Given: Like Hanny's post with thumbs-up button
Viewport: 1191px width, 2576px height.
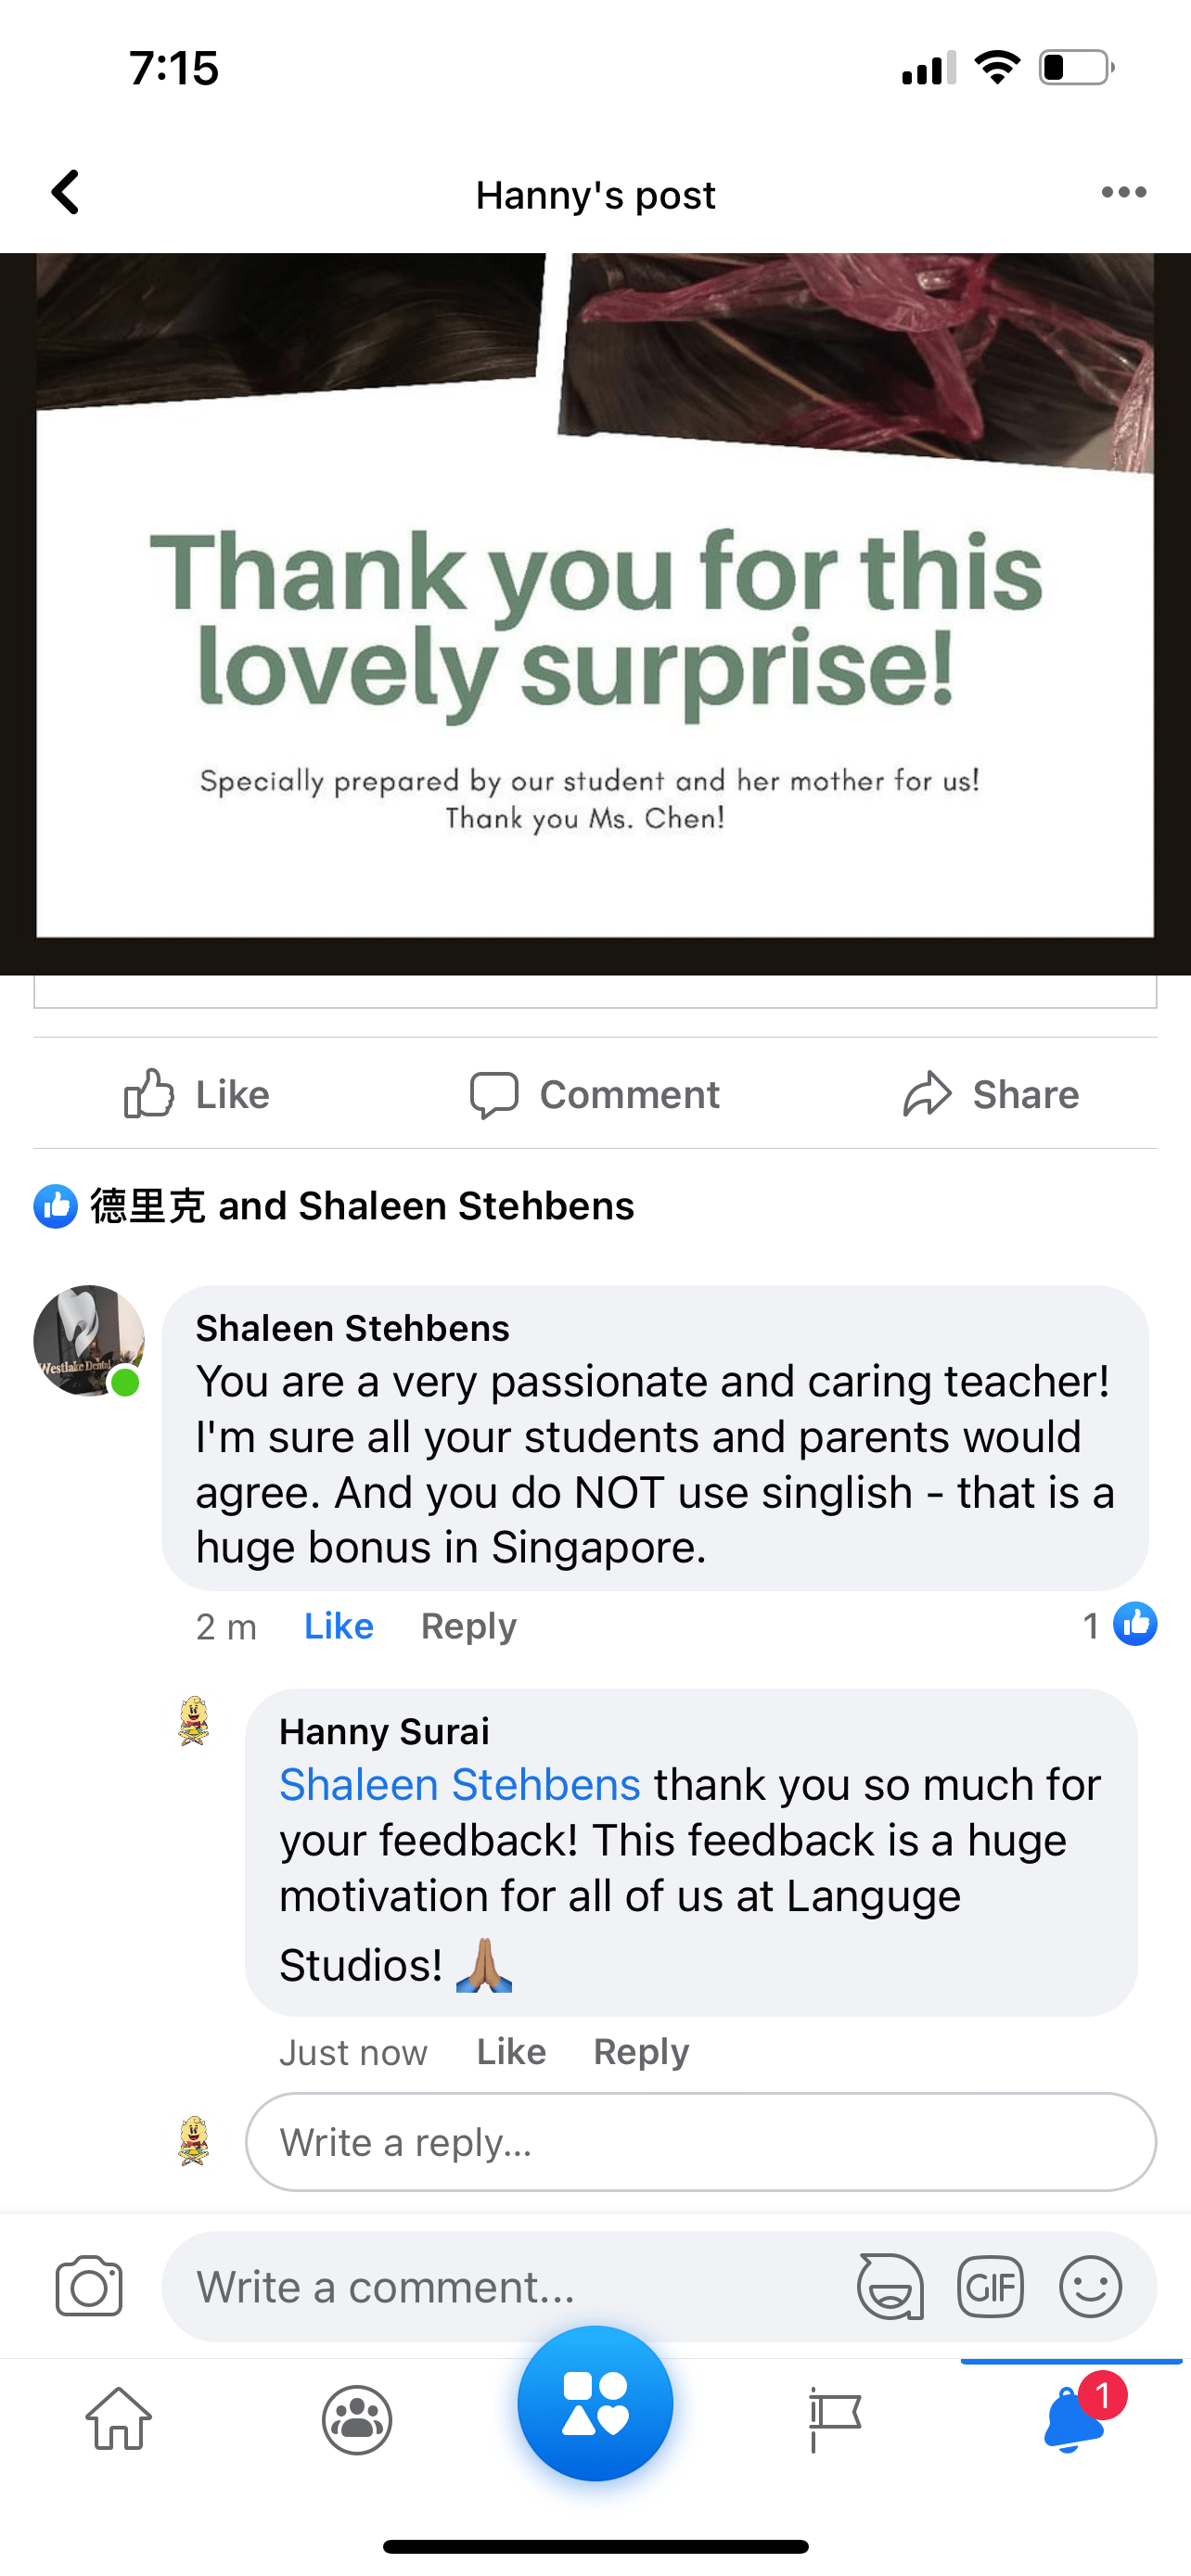Looking at the screenshot, I should click(x=197, y=1094).
